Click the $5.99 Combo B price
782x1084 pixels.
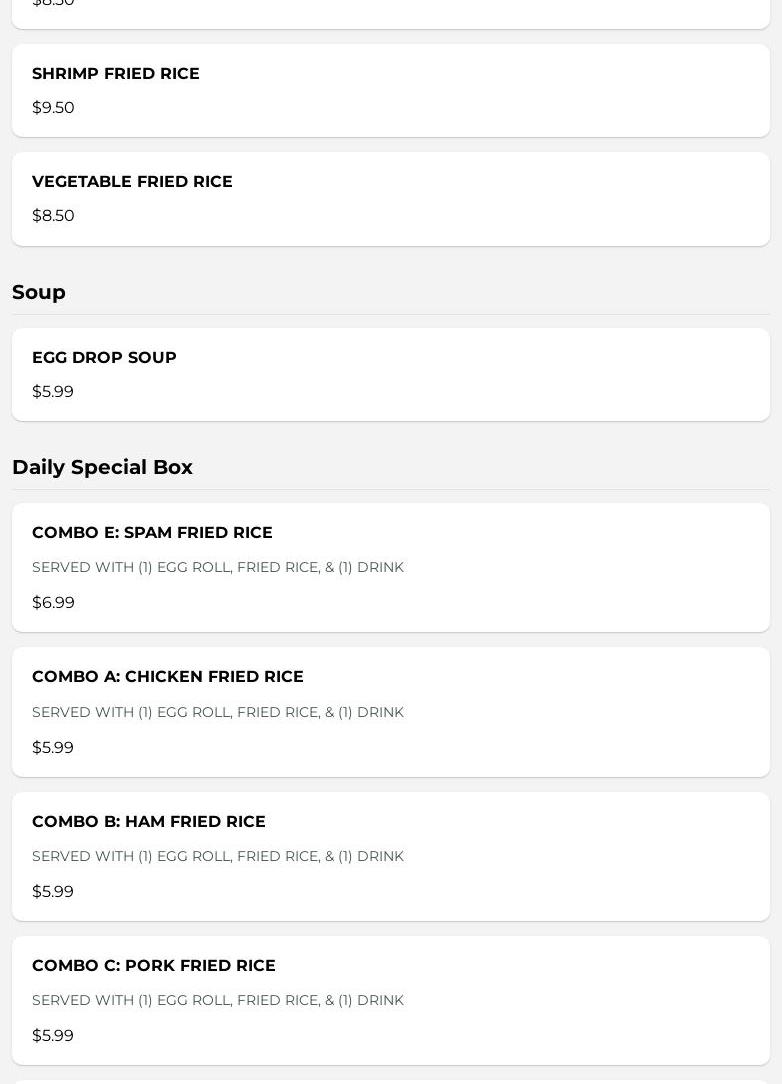[x=53, y=891]
